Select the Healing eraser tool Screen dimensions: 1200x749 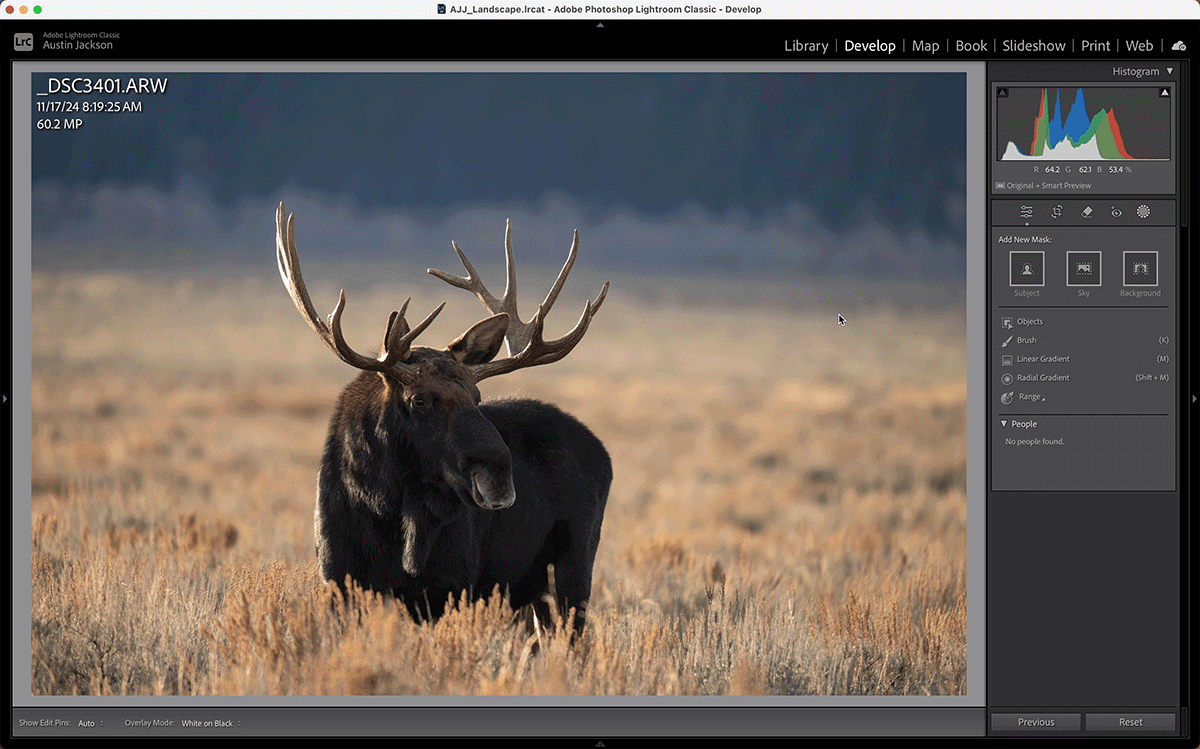[1086, 212]
